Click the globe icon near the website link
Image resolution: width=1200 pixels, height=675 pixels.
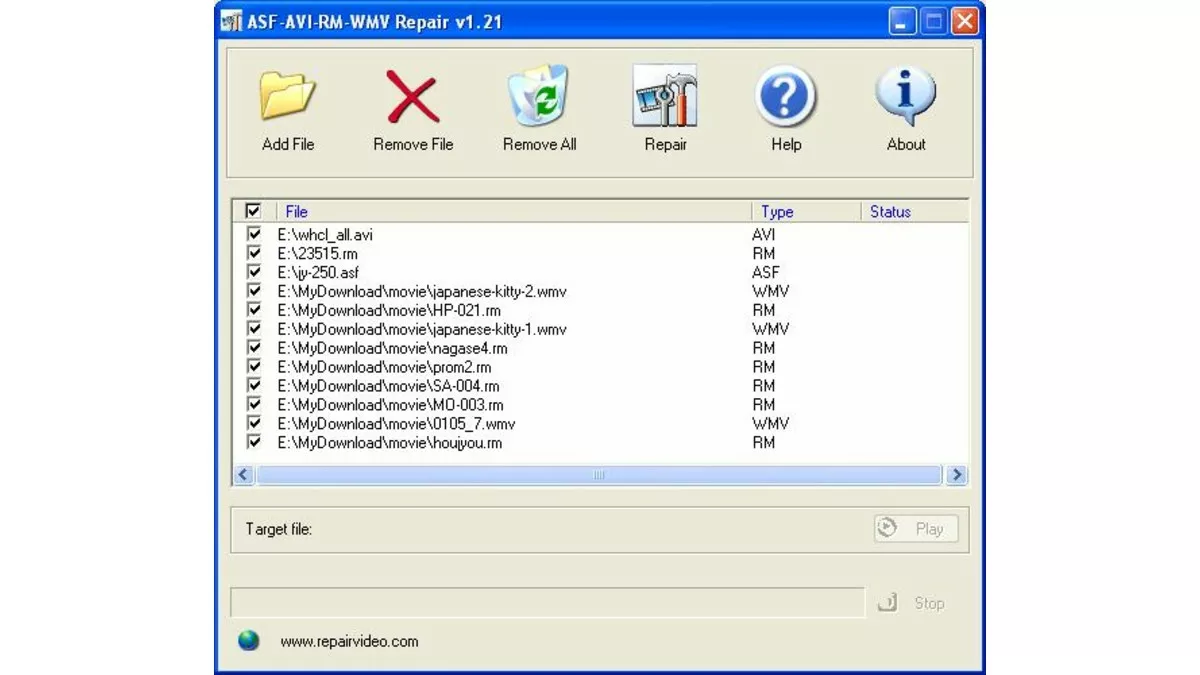247,641
